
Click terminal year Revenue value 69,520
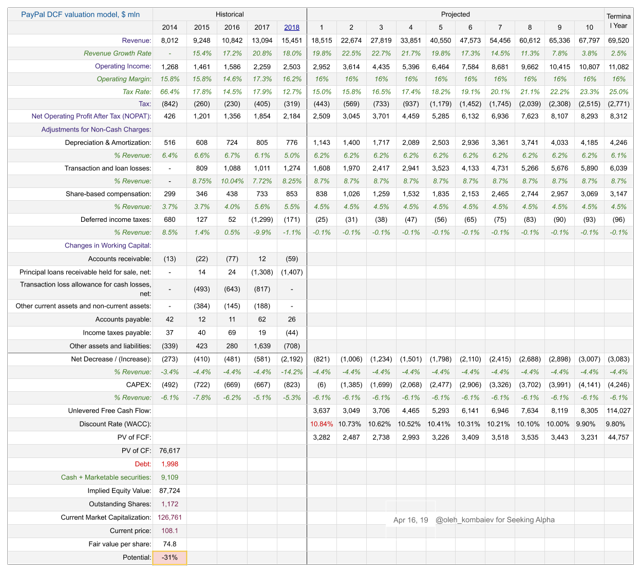618,40
